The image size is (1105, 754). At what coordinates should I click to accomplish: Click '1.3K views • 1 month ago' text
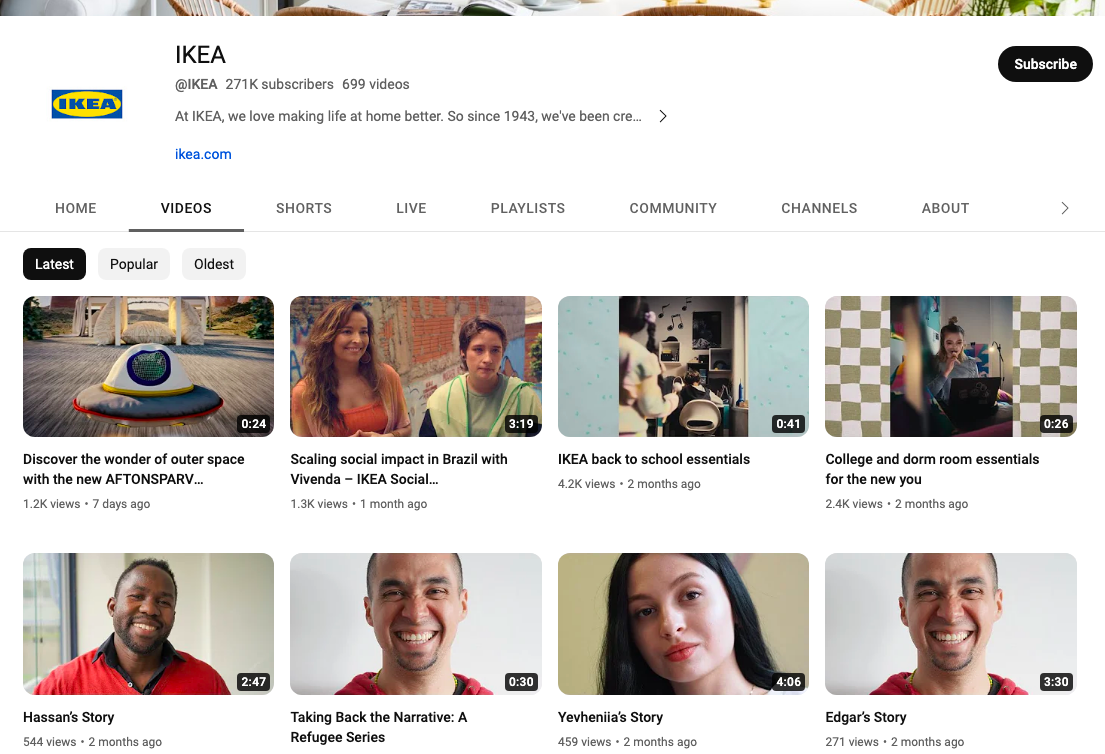point(359,504)
